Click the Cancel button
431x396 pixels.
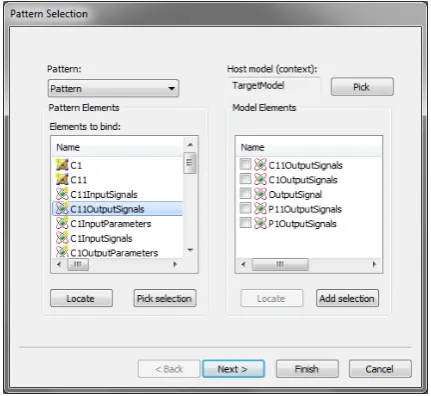pos(380,369)
